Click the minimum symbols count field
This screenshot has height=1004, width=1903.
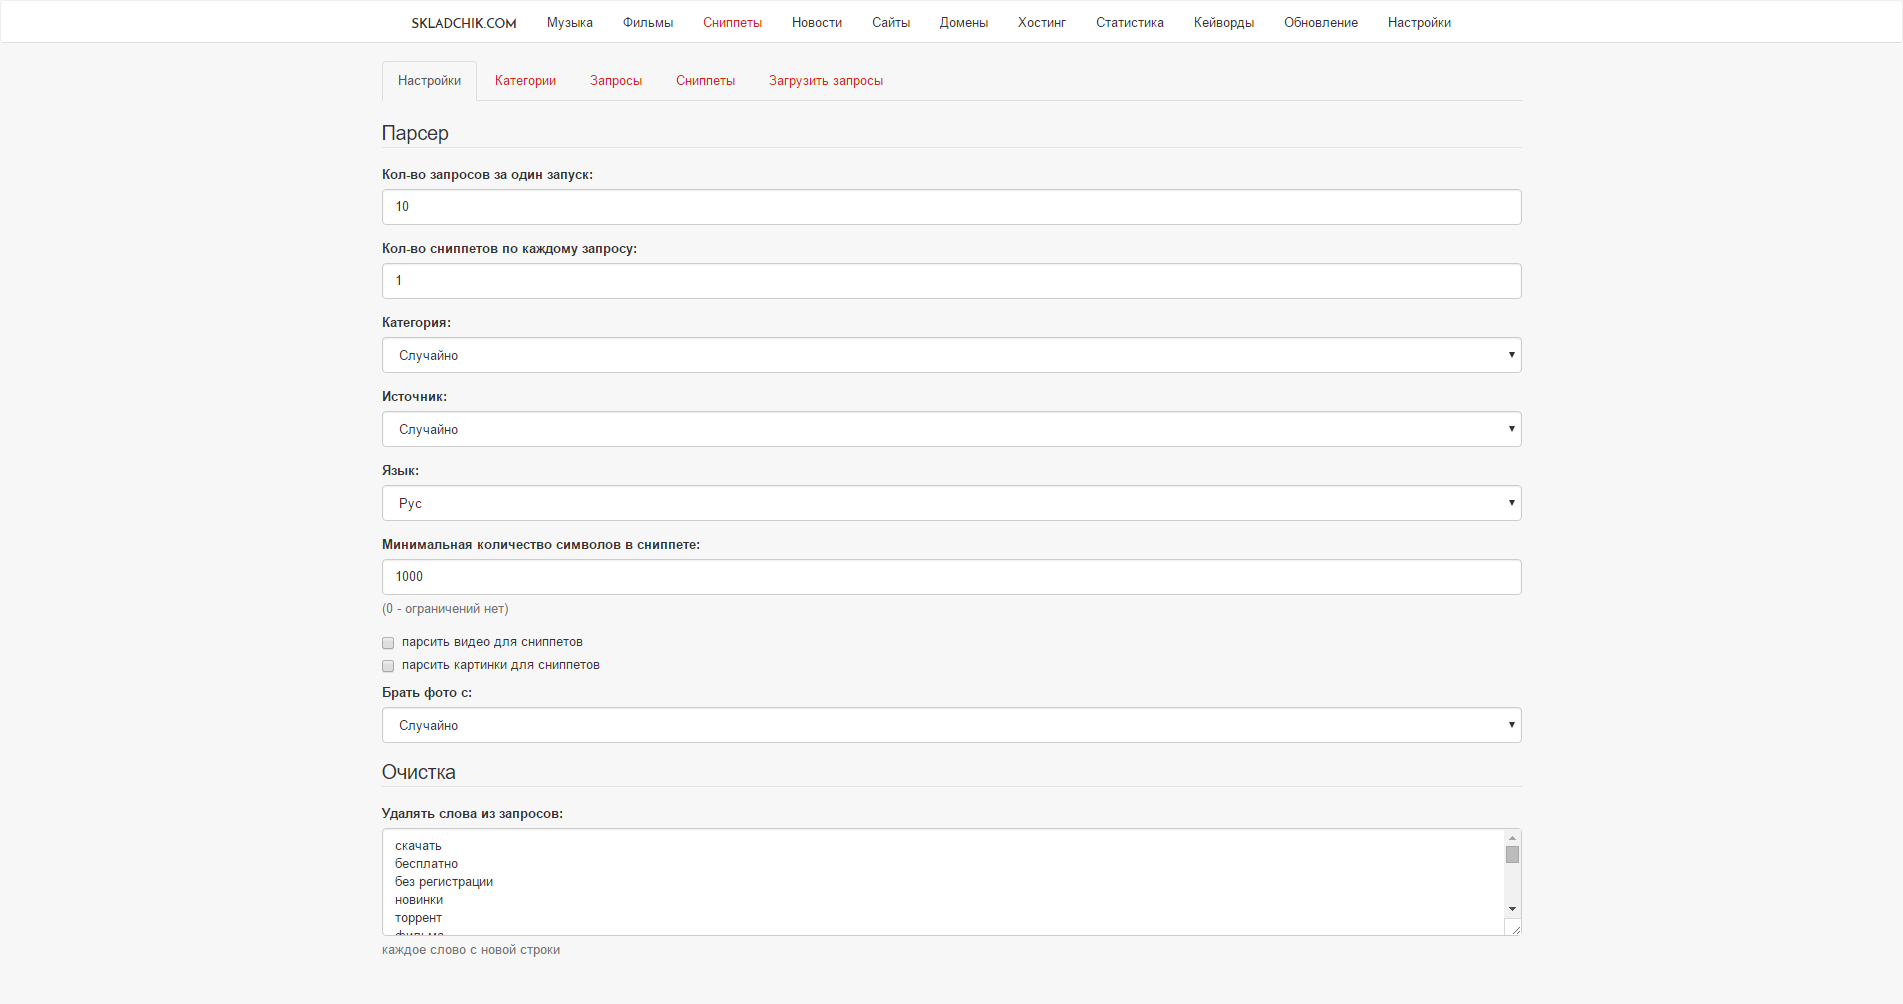pos(951,577)
